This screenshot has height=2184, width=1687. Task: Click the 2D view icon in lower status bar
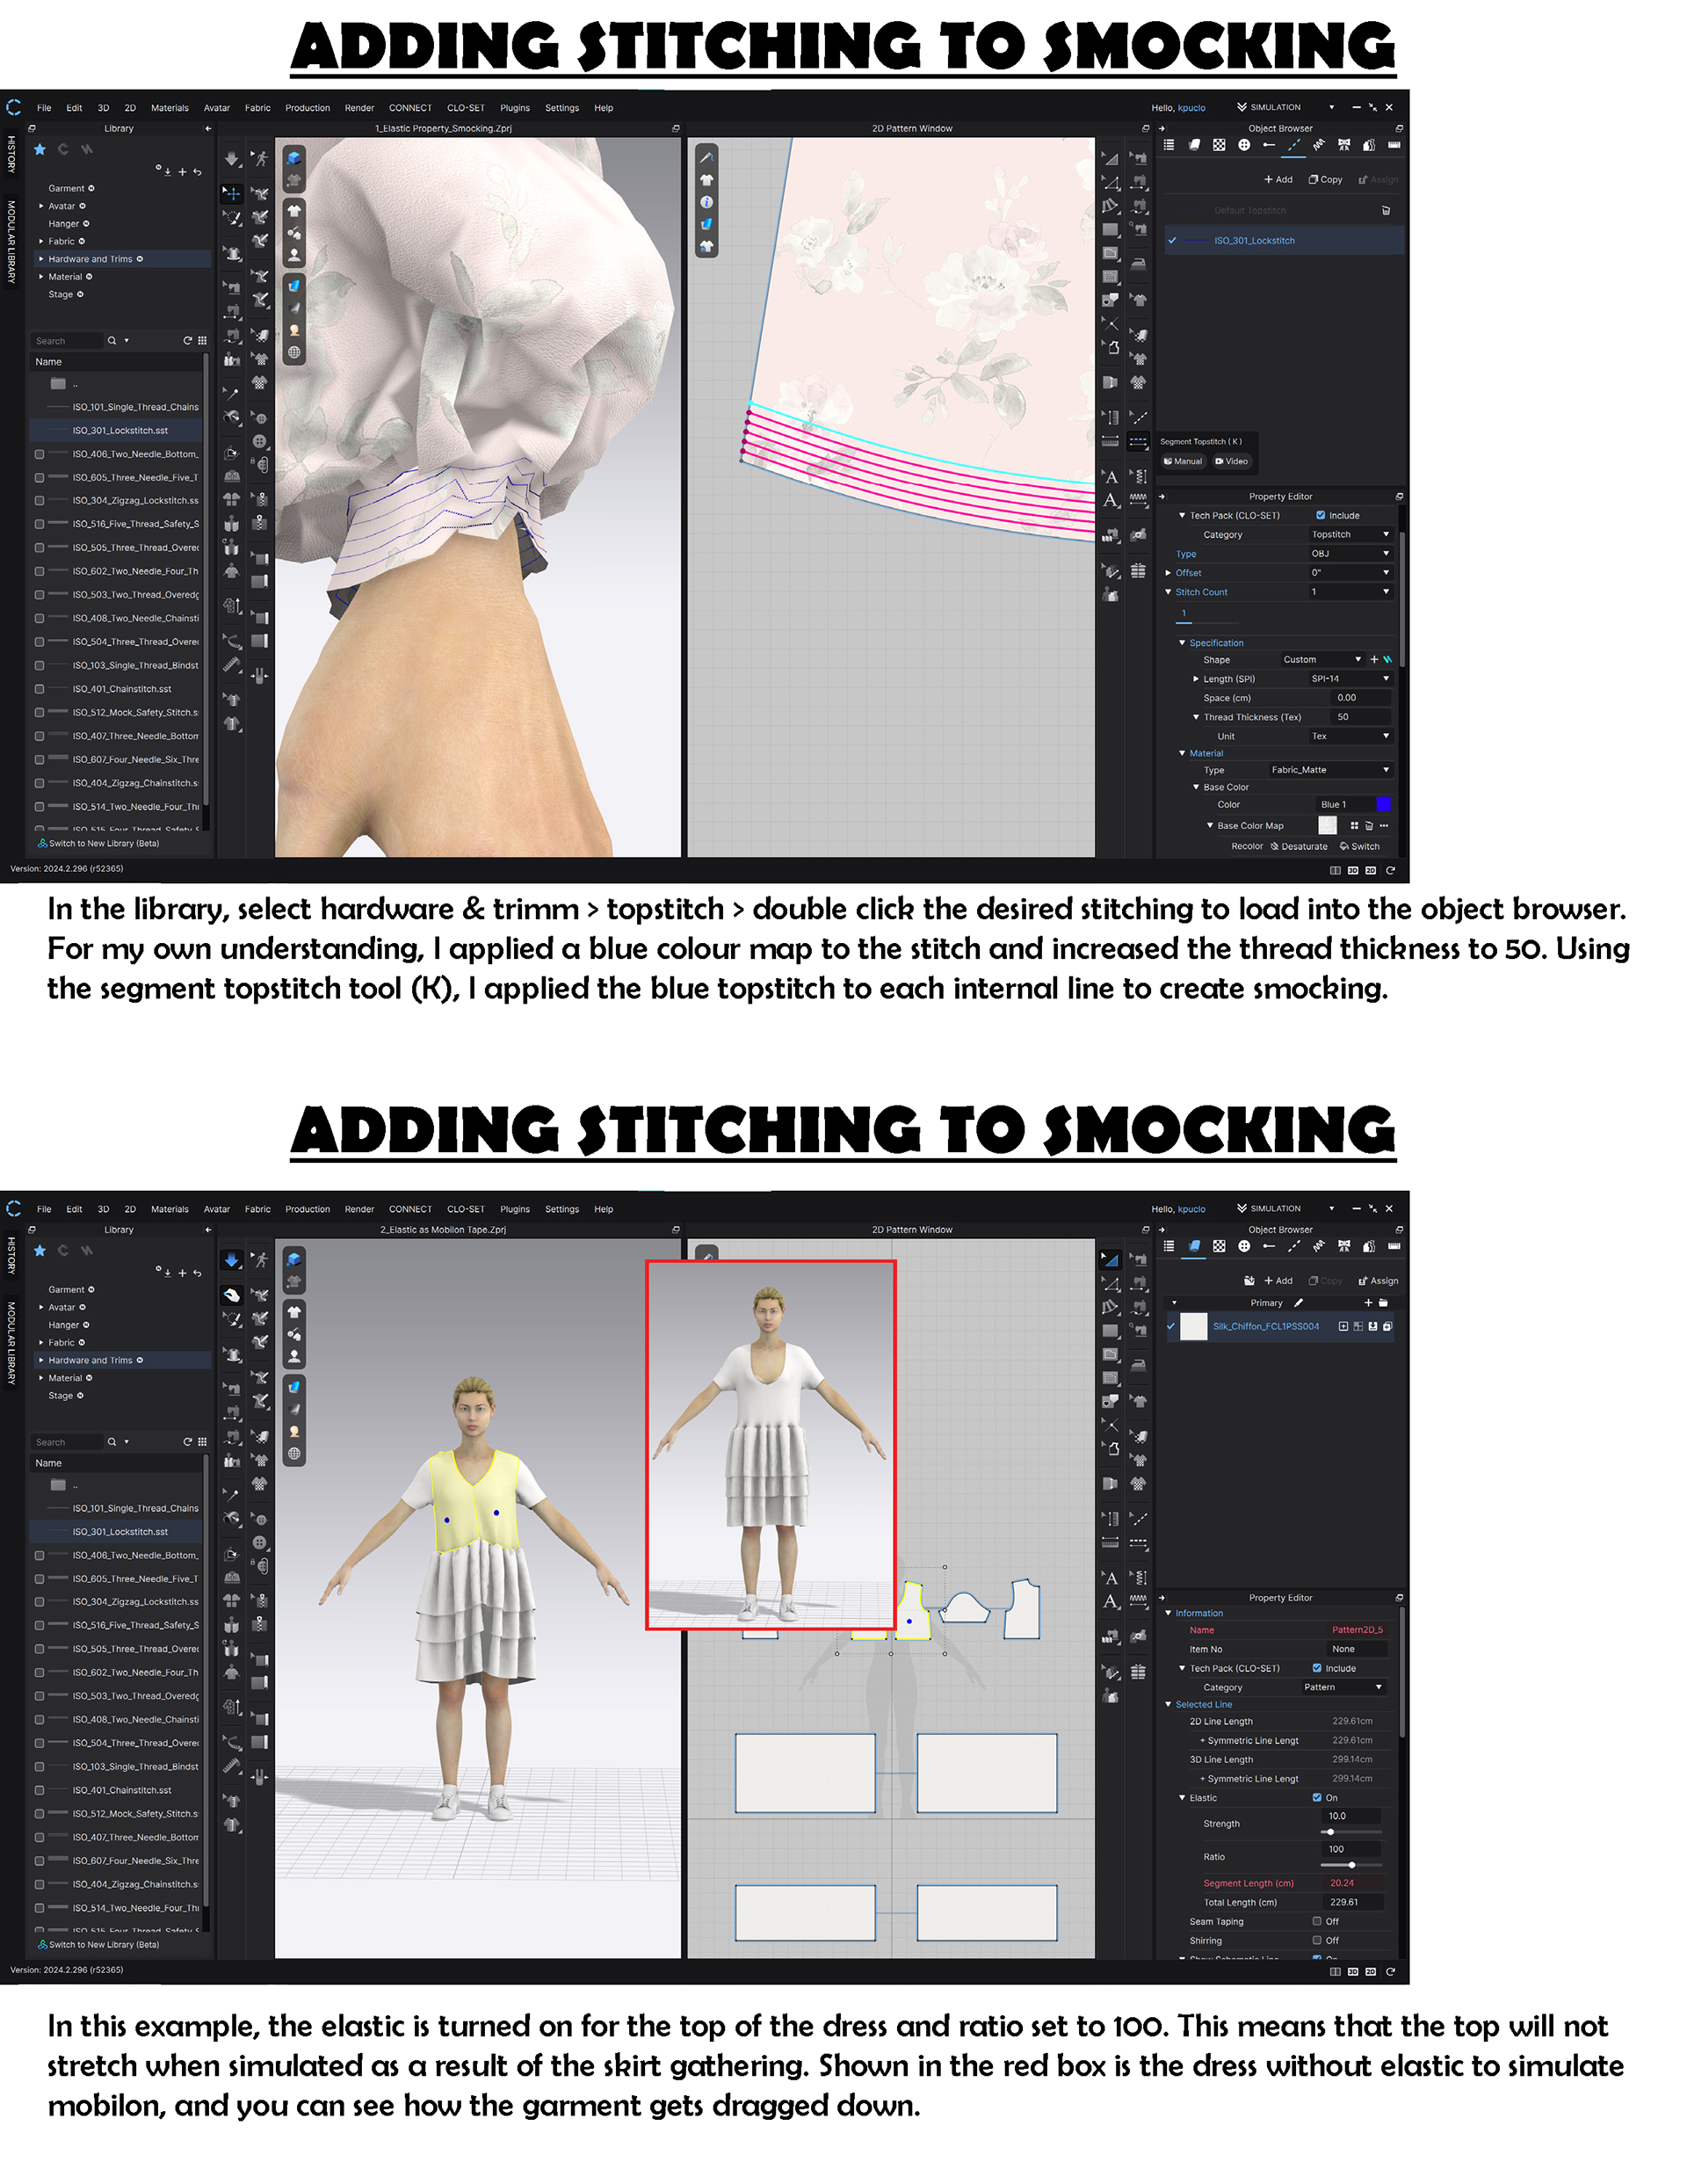click(x=1371, y=1972)
